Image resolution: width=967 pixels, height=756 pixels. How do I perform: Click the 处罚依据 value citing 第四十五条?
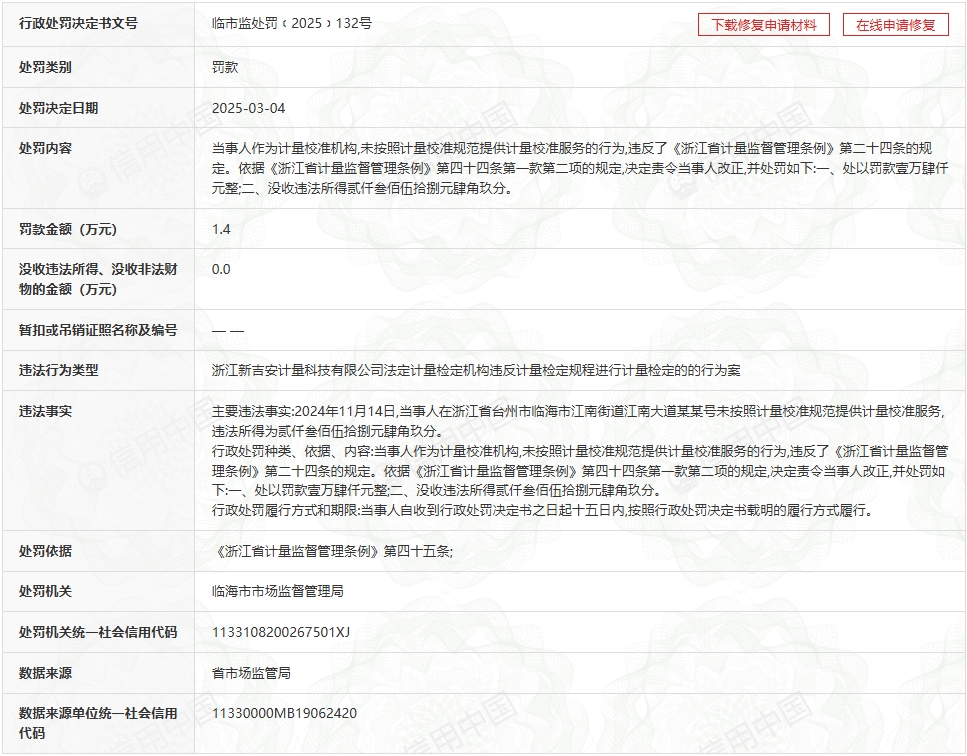(333, 551)
